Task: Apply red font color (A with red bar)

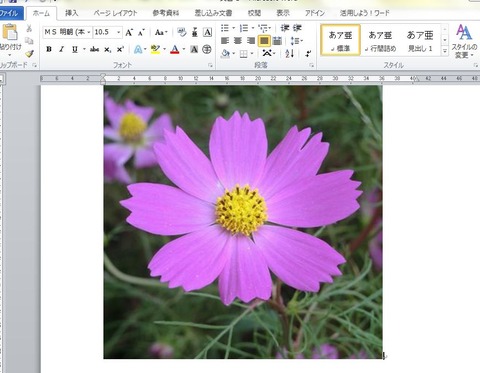Action: tap(175, 49)
